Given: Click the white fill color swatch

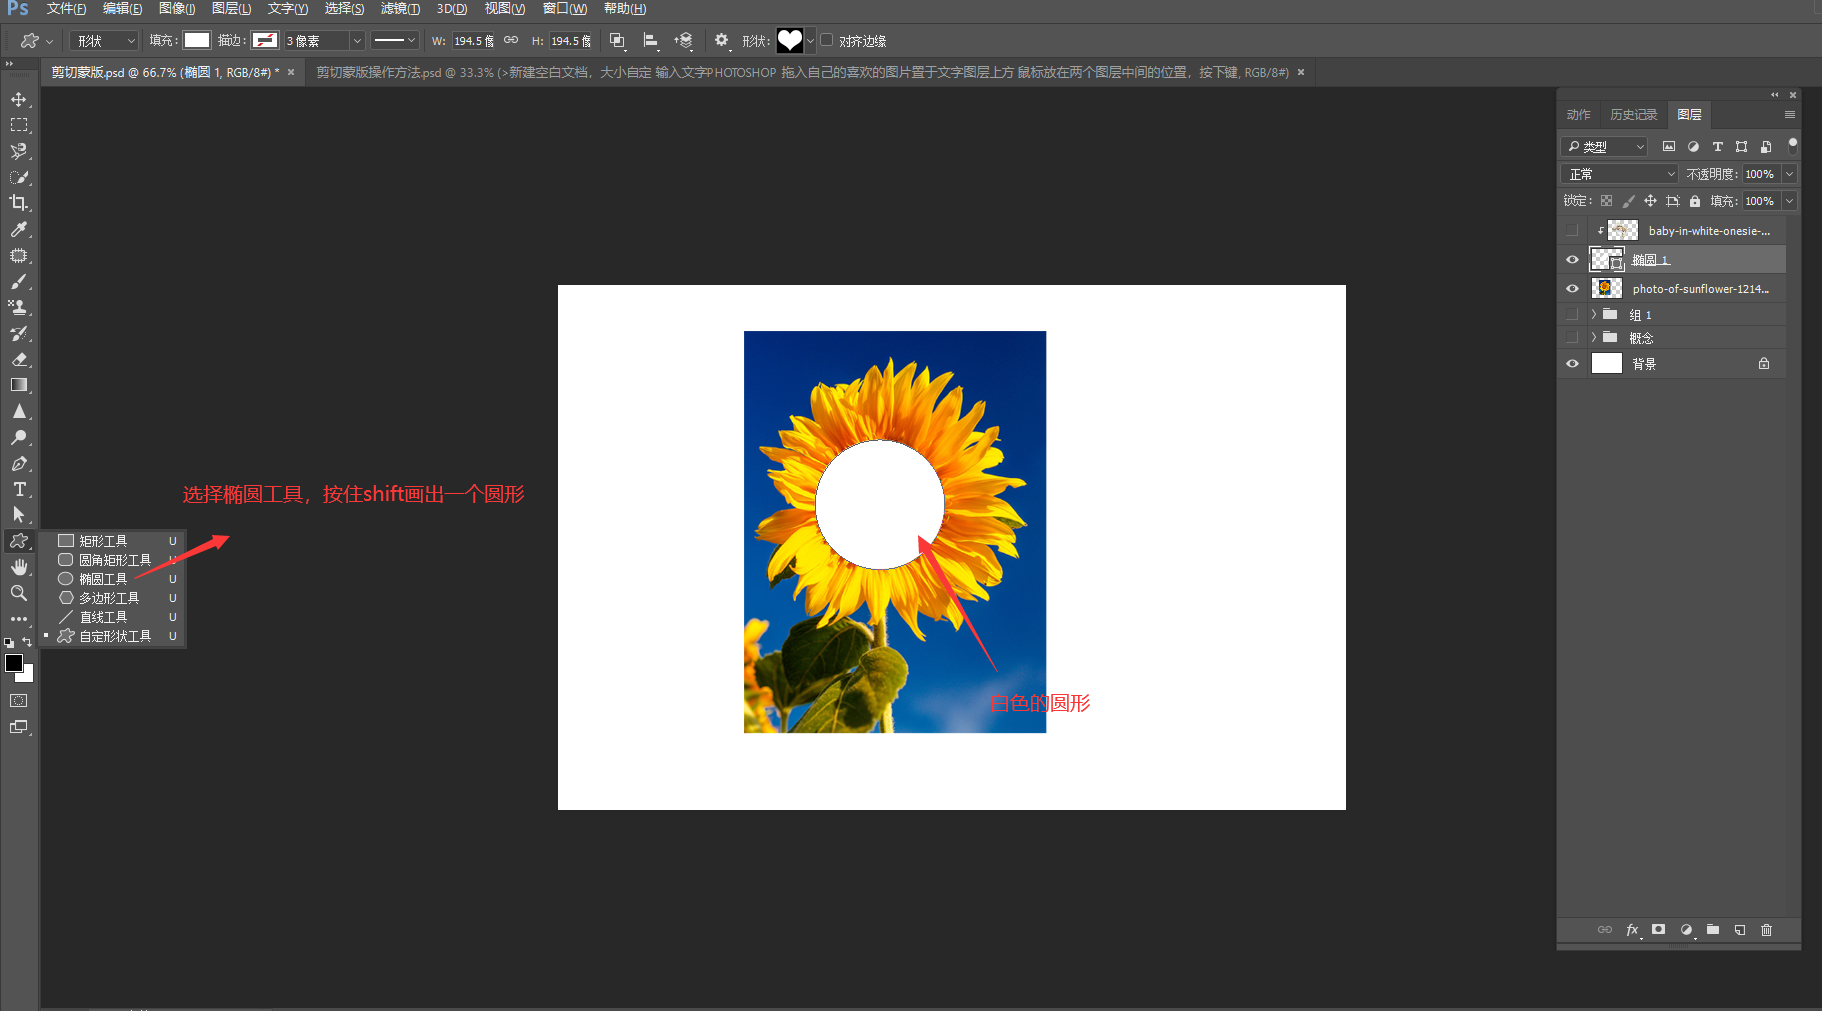Looking at the screenshot, I should tap(197, 41).
